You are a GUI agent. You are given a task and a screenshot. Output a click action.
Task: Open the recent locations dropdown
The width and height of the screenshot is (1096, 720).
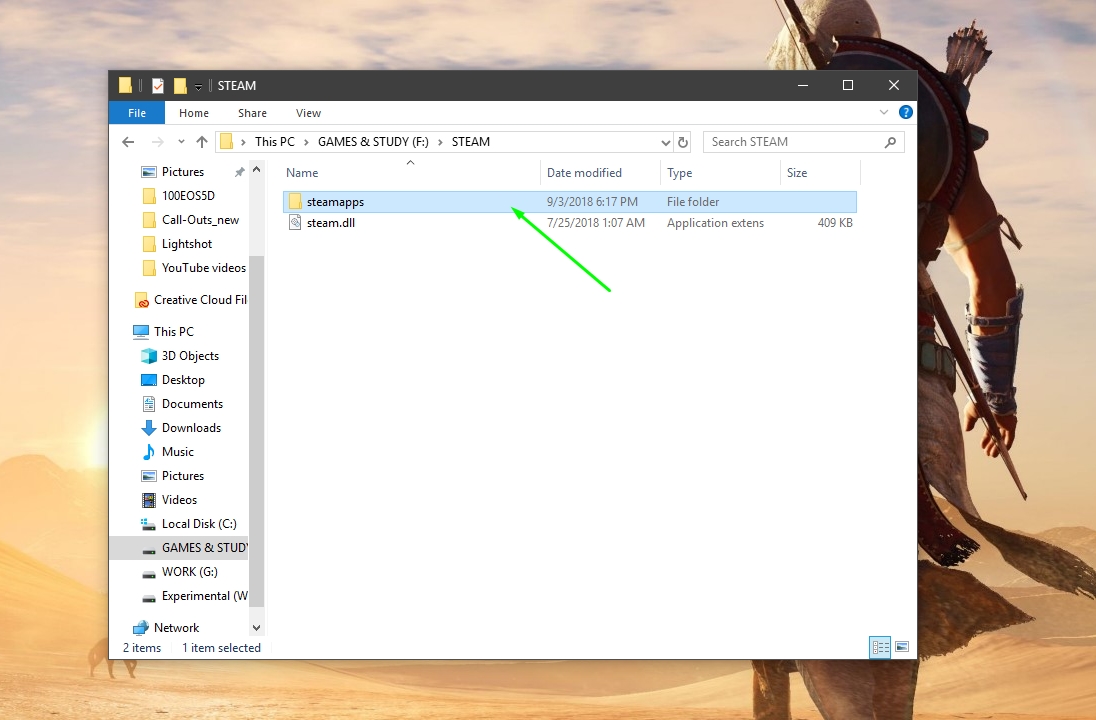tap(181, 142)
